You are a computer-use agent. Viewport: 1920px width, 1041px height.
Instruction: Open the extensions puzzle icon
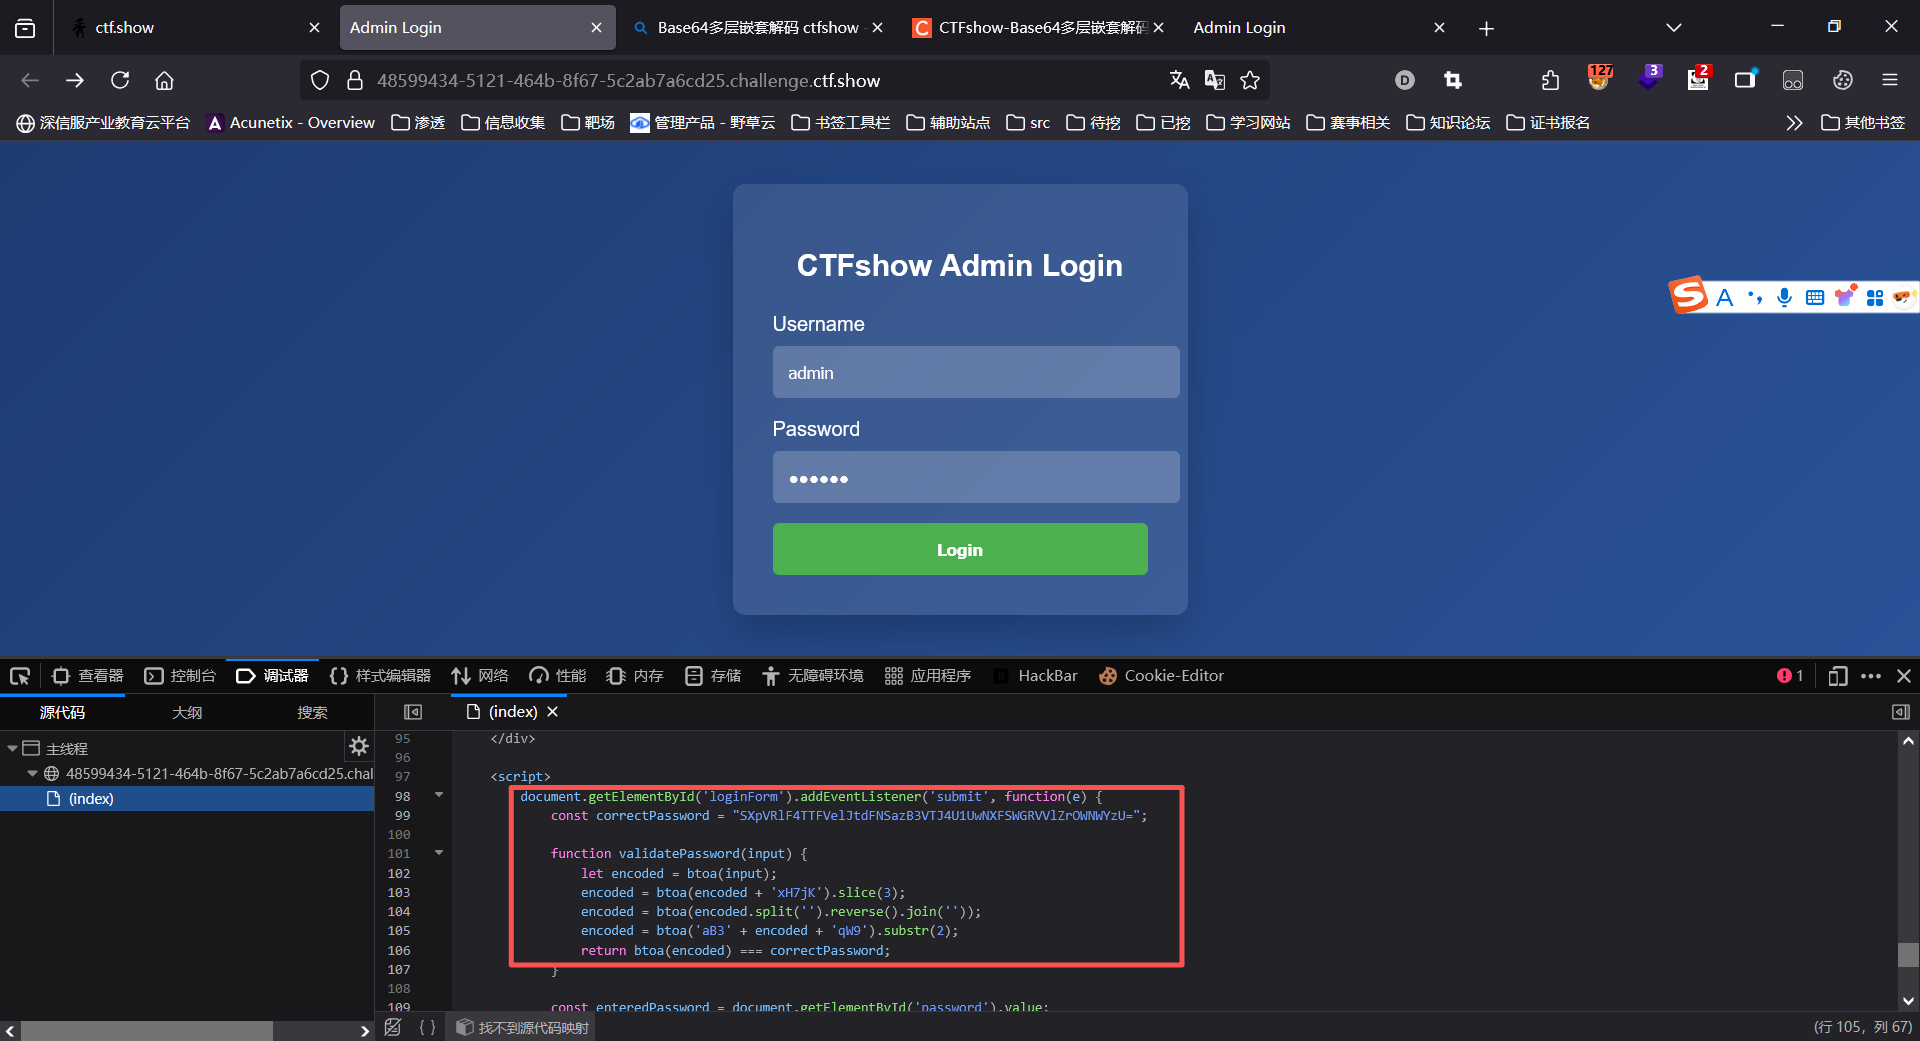1550,80
